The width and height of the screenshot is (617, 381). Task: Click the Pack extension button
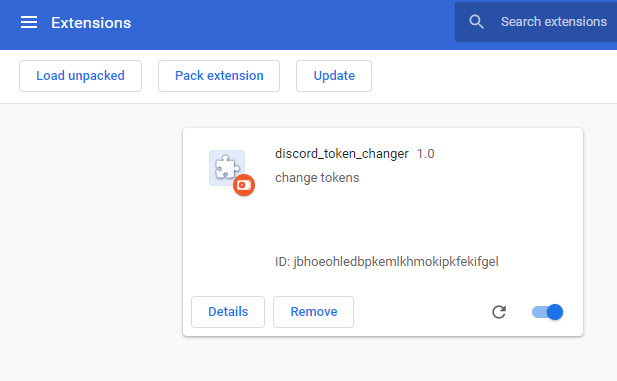click(219, 76)
